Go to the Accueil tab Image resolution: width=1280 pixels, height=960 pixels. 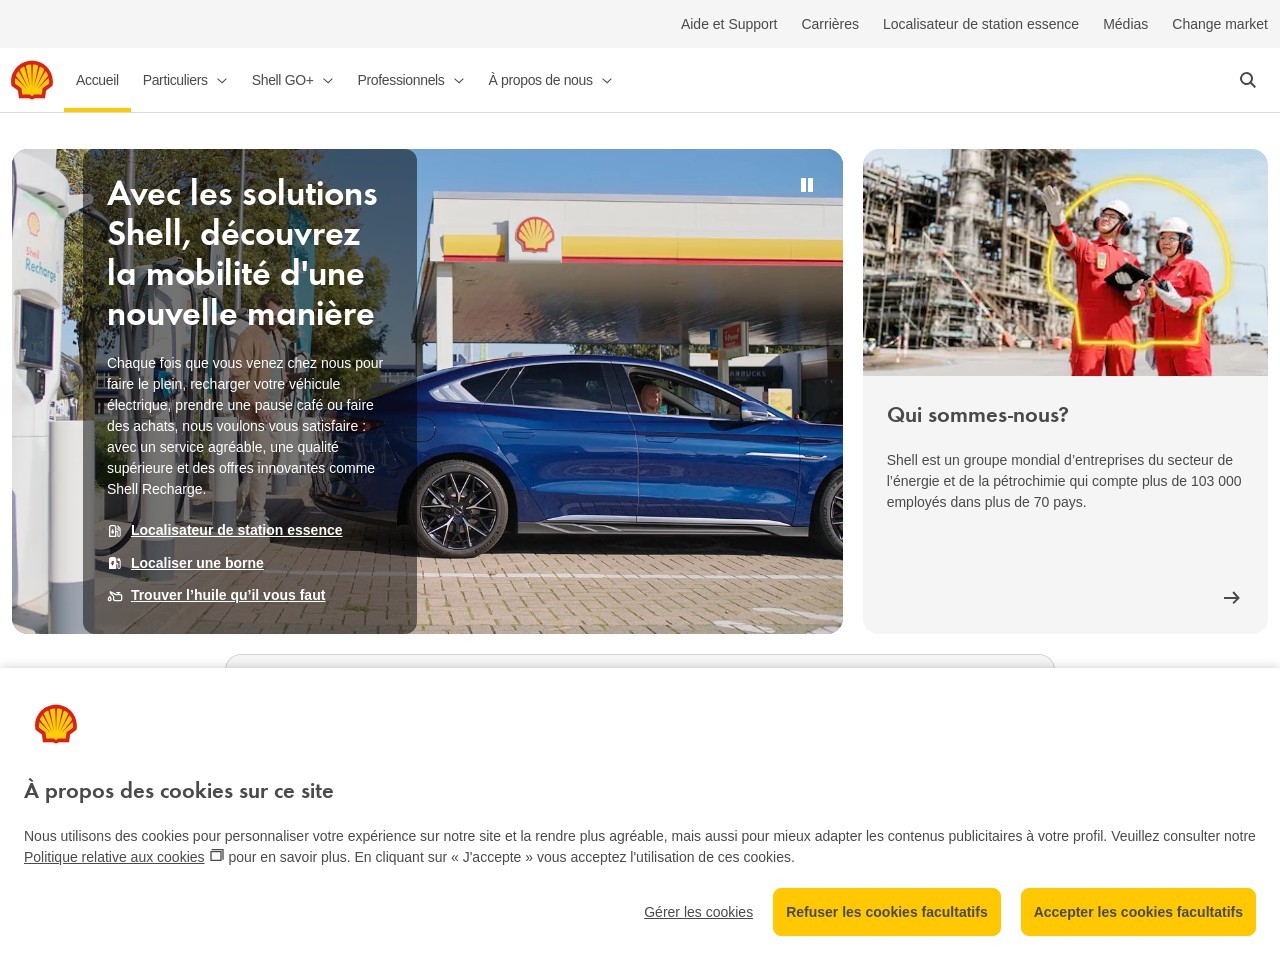tap(97, 80)
